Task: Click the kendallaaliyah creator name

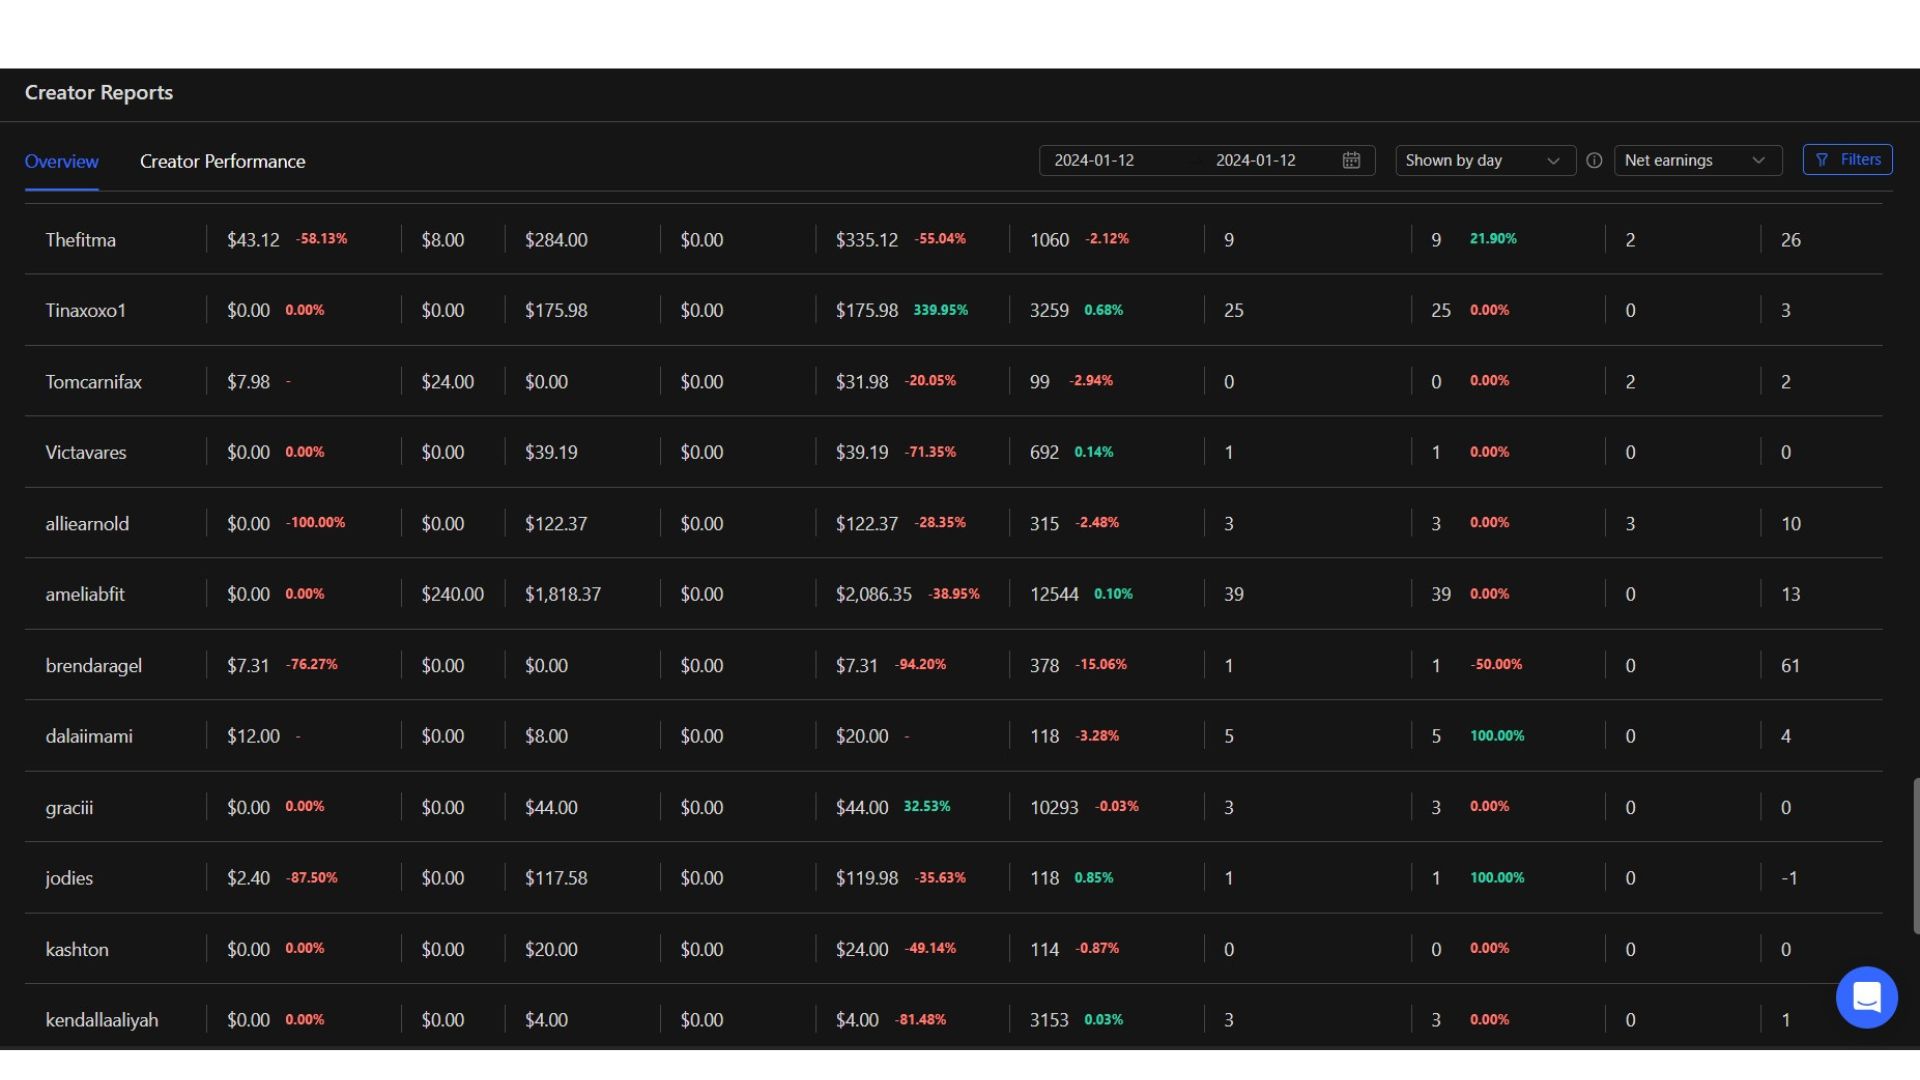Action: click(x=101, y=1020)
